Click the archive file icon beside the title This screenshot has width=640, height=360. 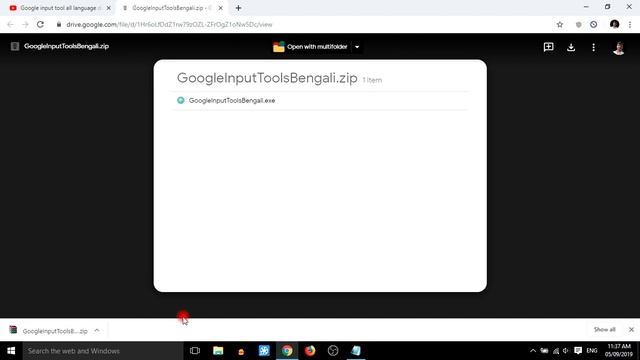coord(15,46)
